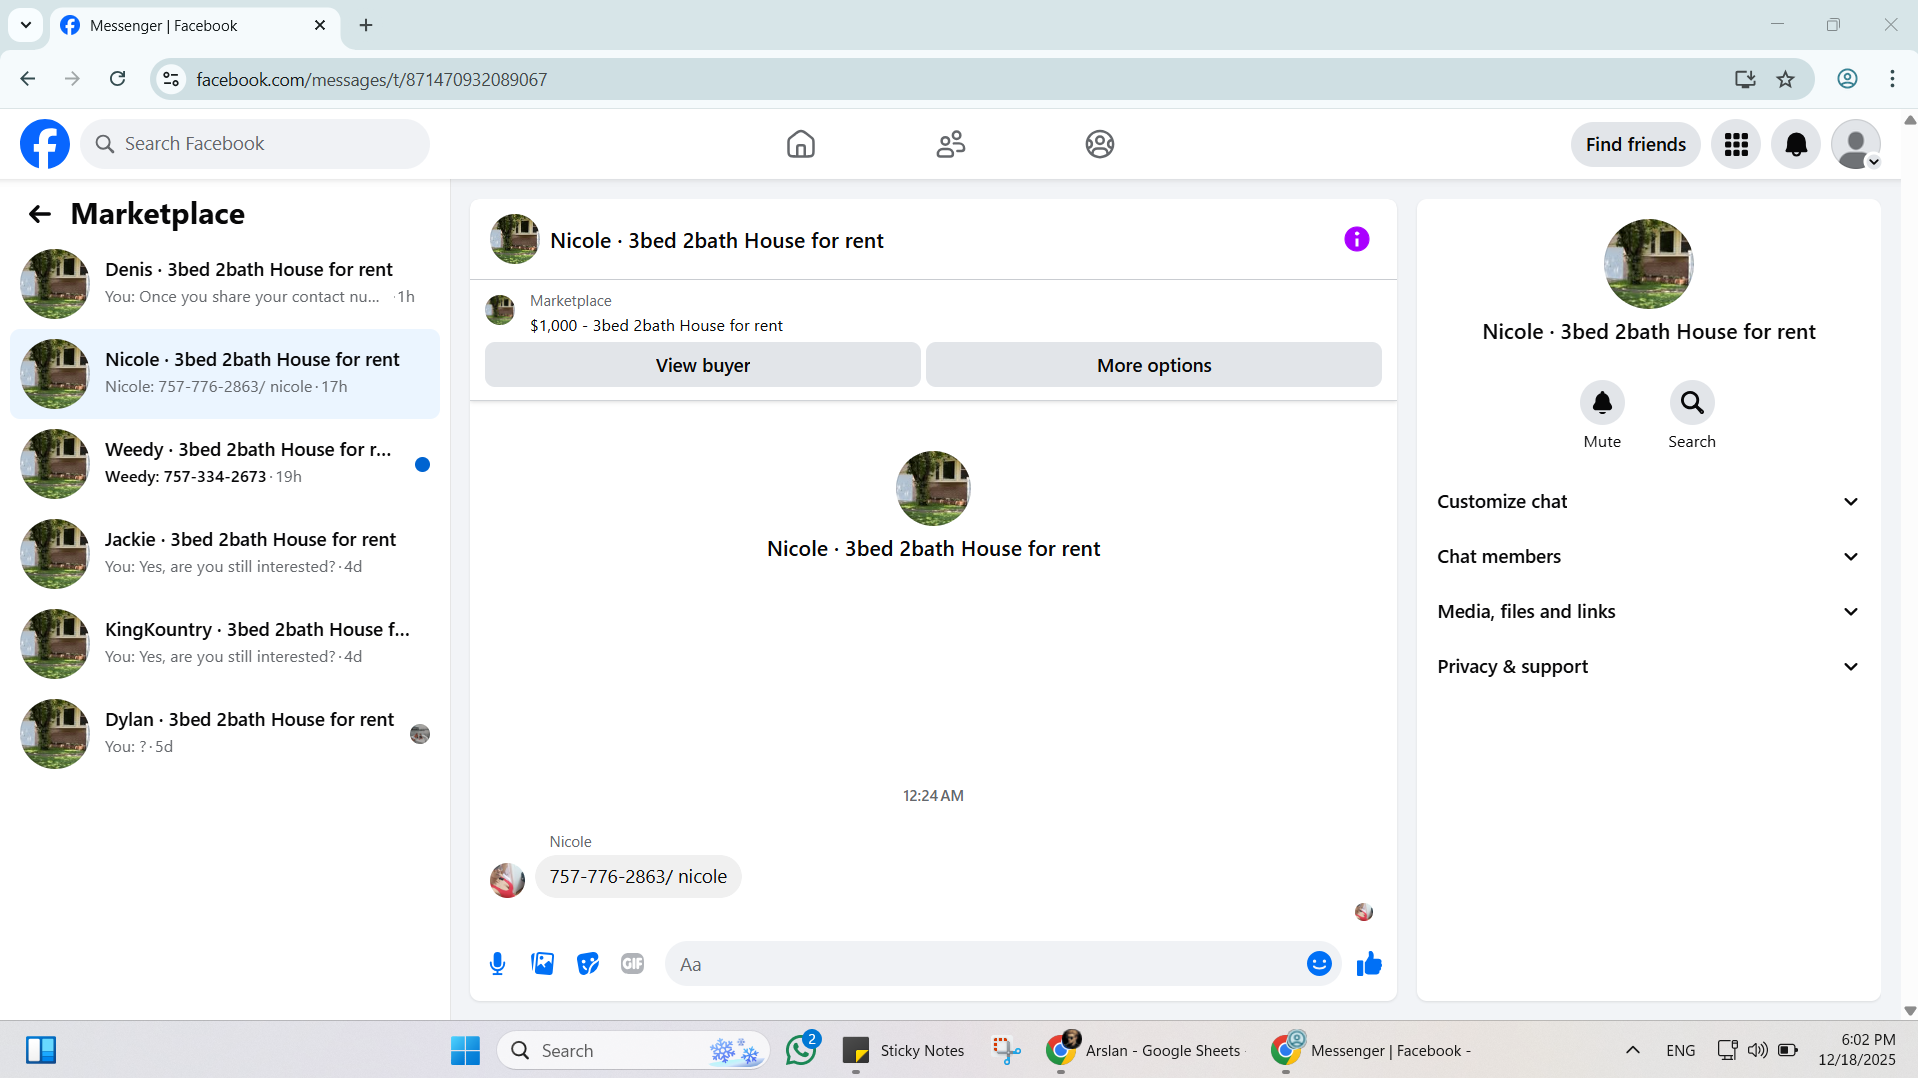Click the address bar URL

(372, 80)
